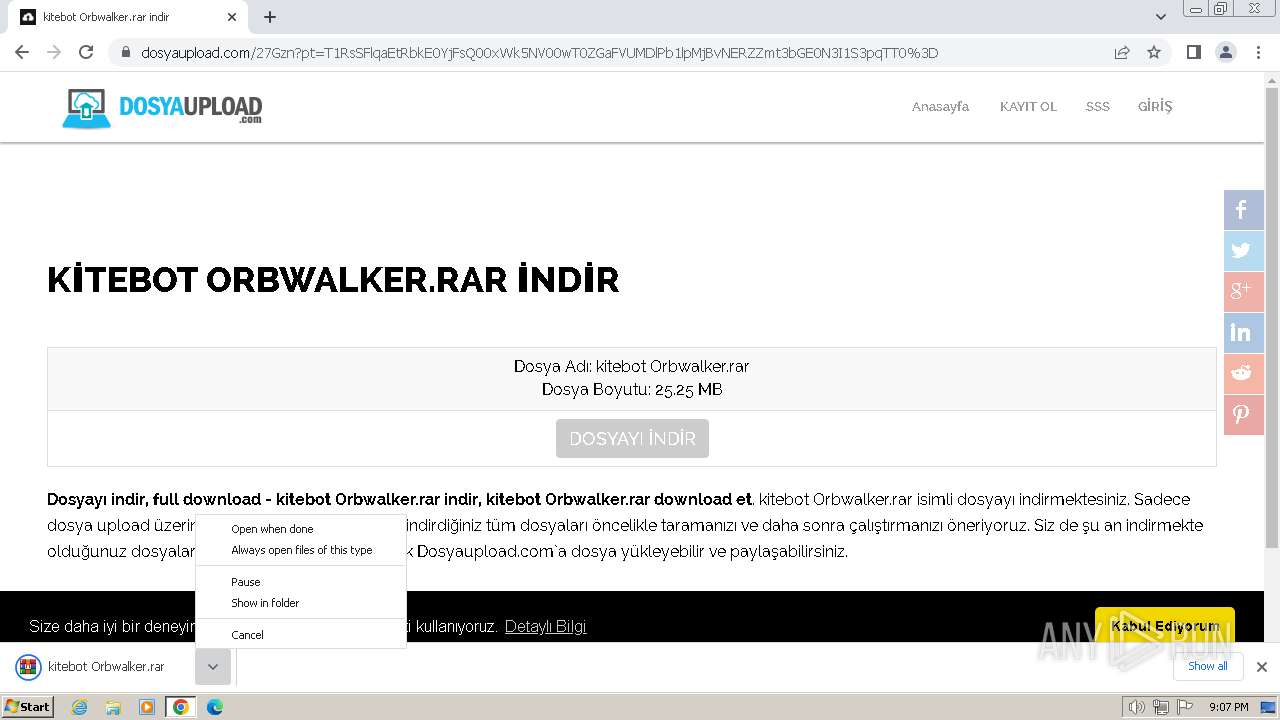
Task: Open the Chrome profile avatar
Action: point(1225,52)
